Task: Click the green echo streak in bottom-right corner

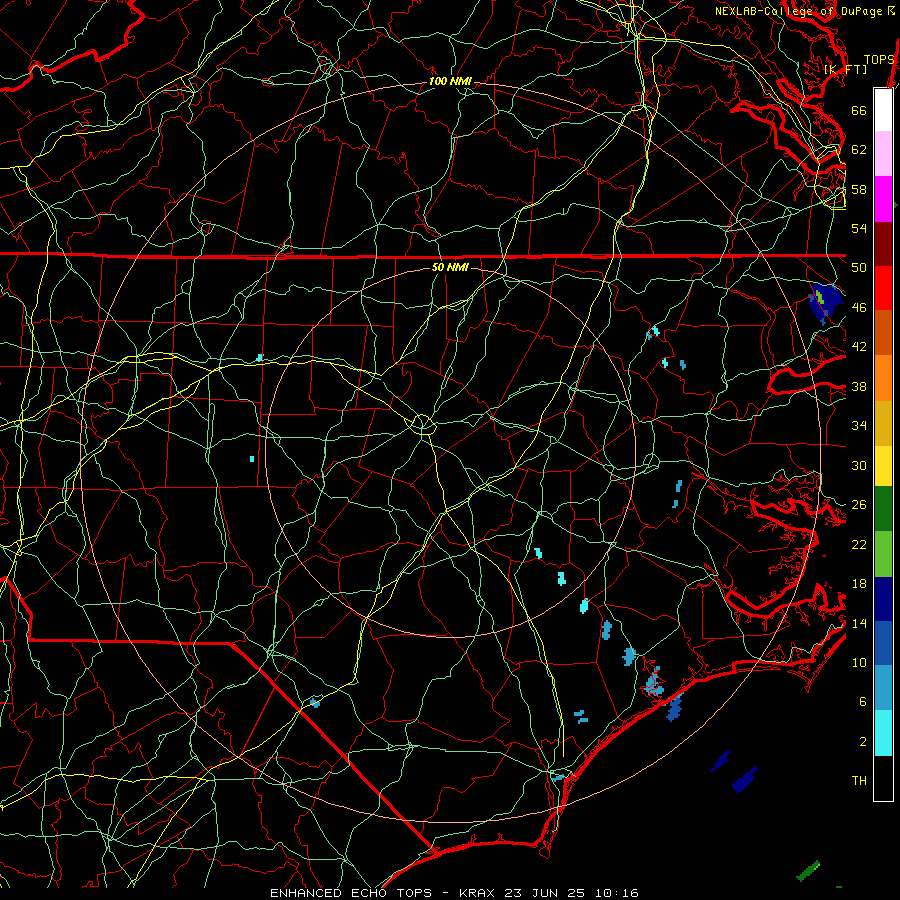Action: pos(808,871)
